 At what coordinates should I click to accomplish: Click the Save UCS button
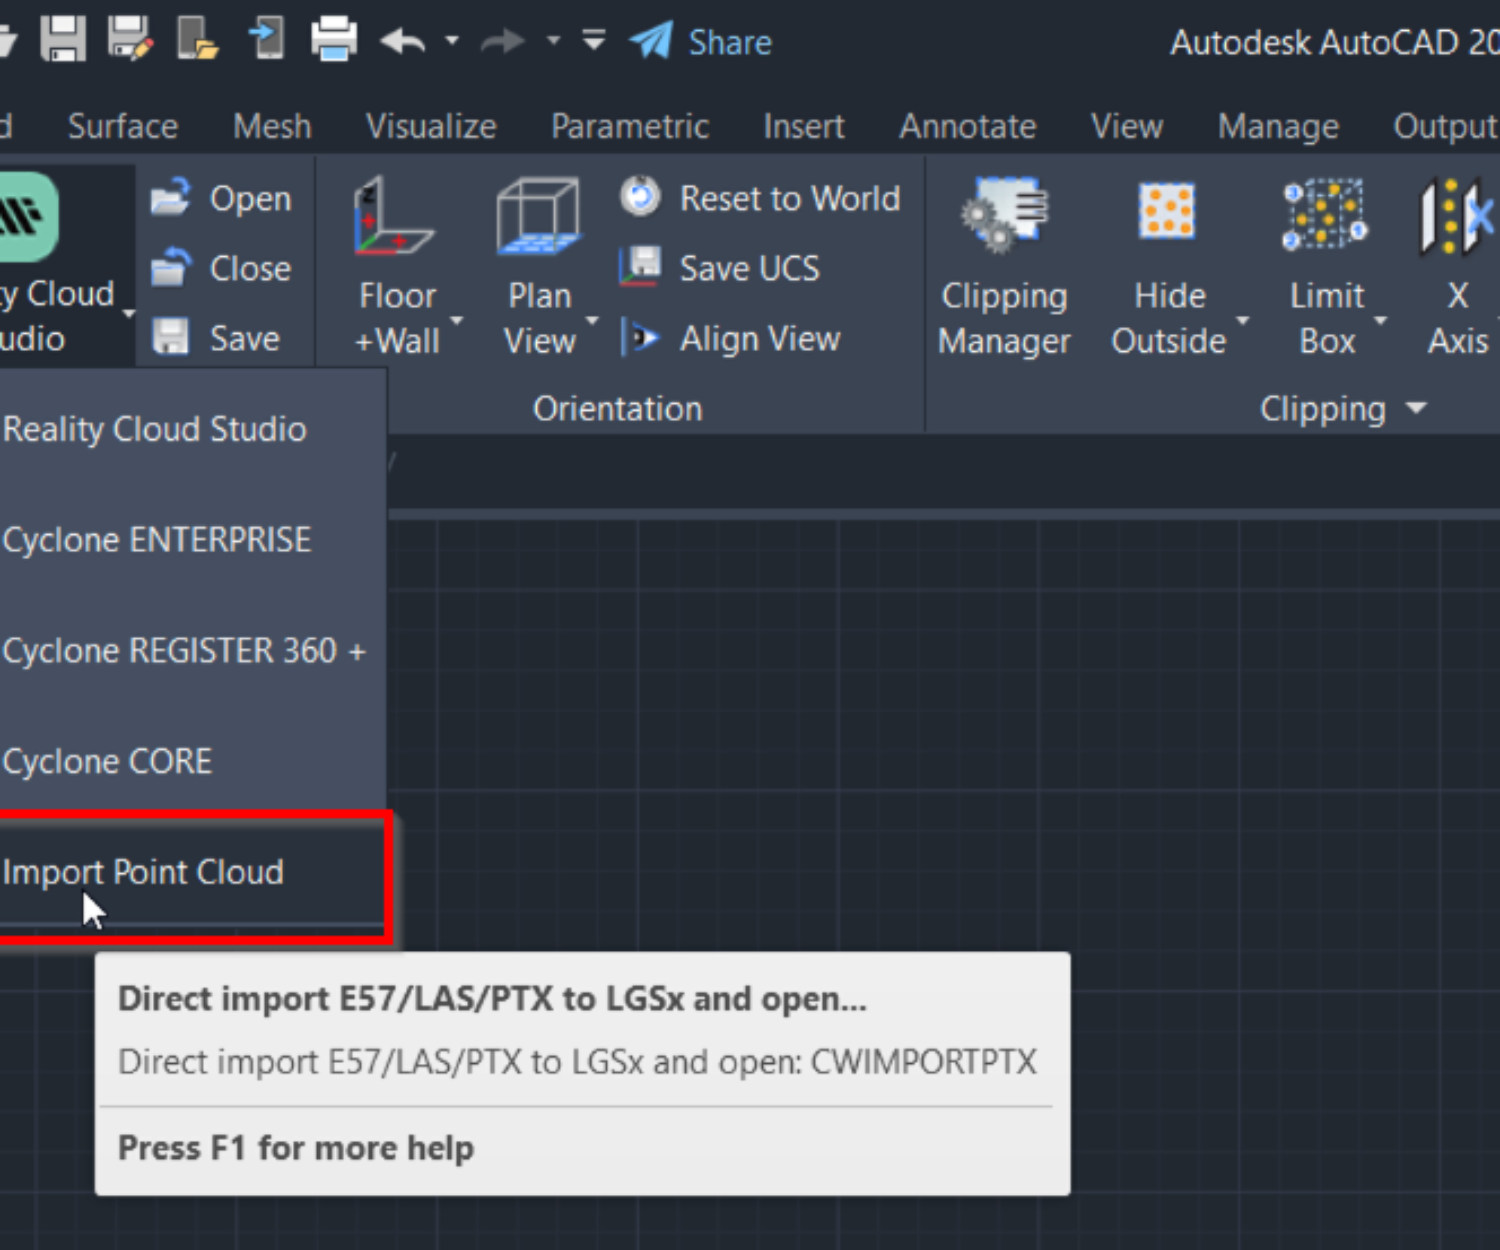pos(722,268)
